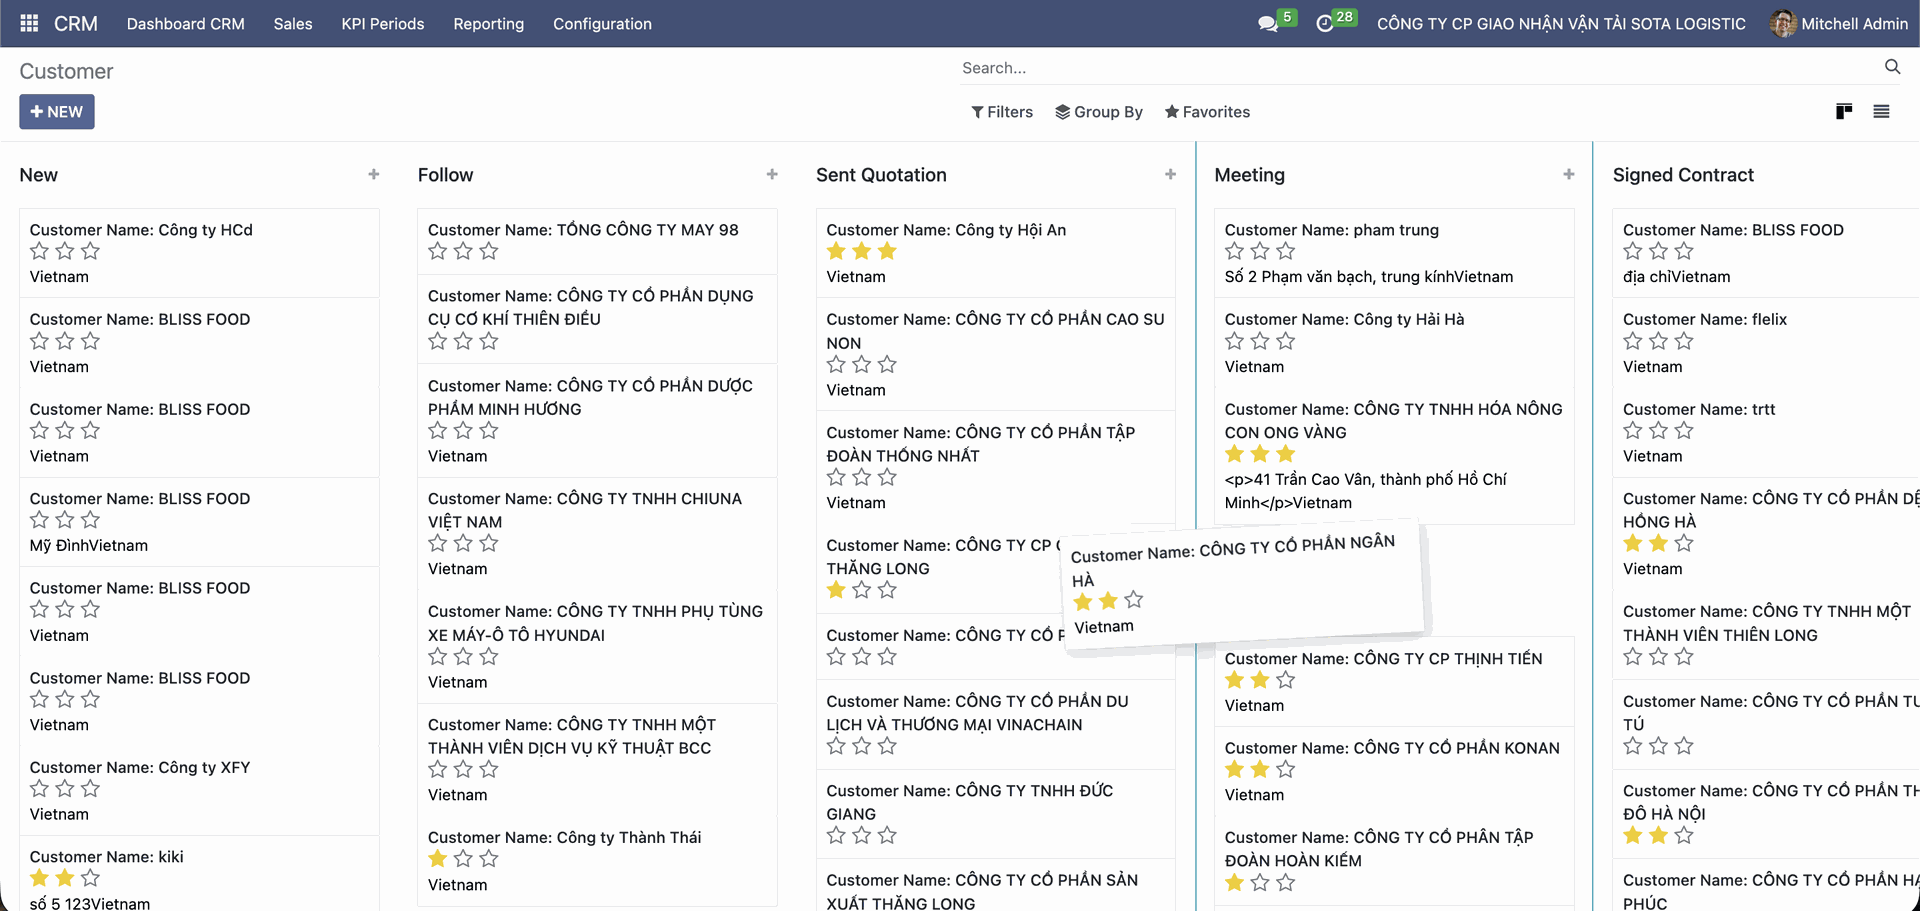The width and height of the screenshot is (1920, 911).
Task: Open Mitchell Admin user menu
Action: [x=1839, y=24]
